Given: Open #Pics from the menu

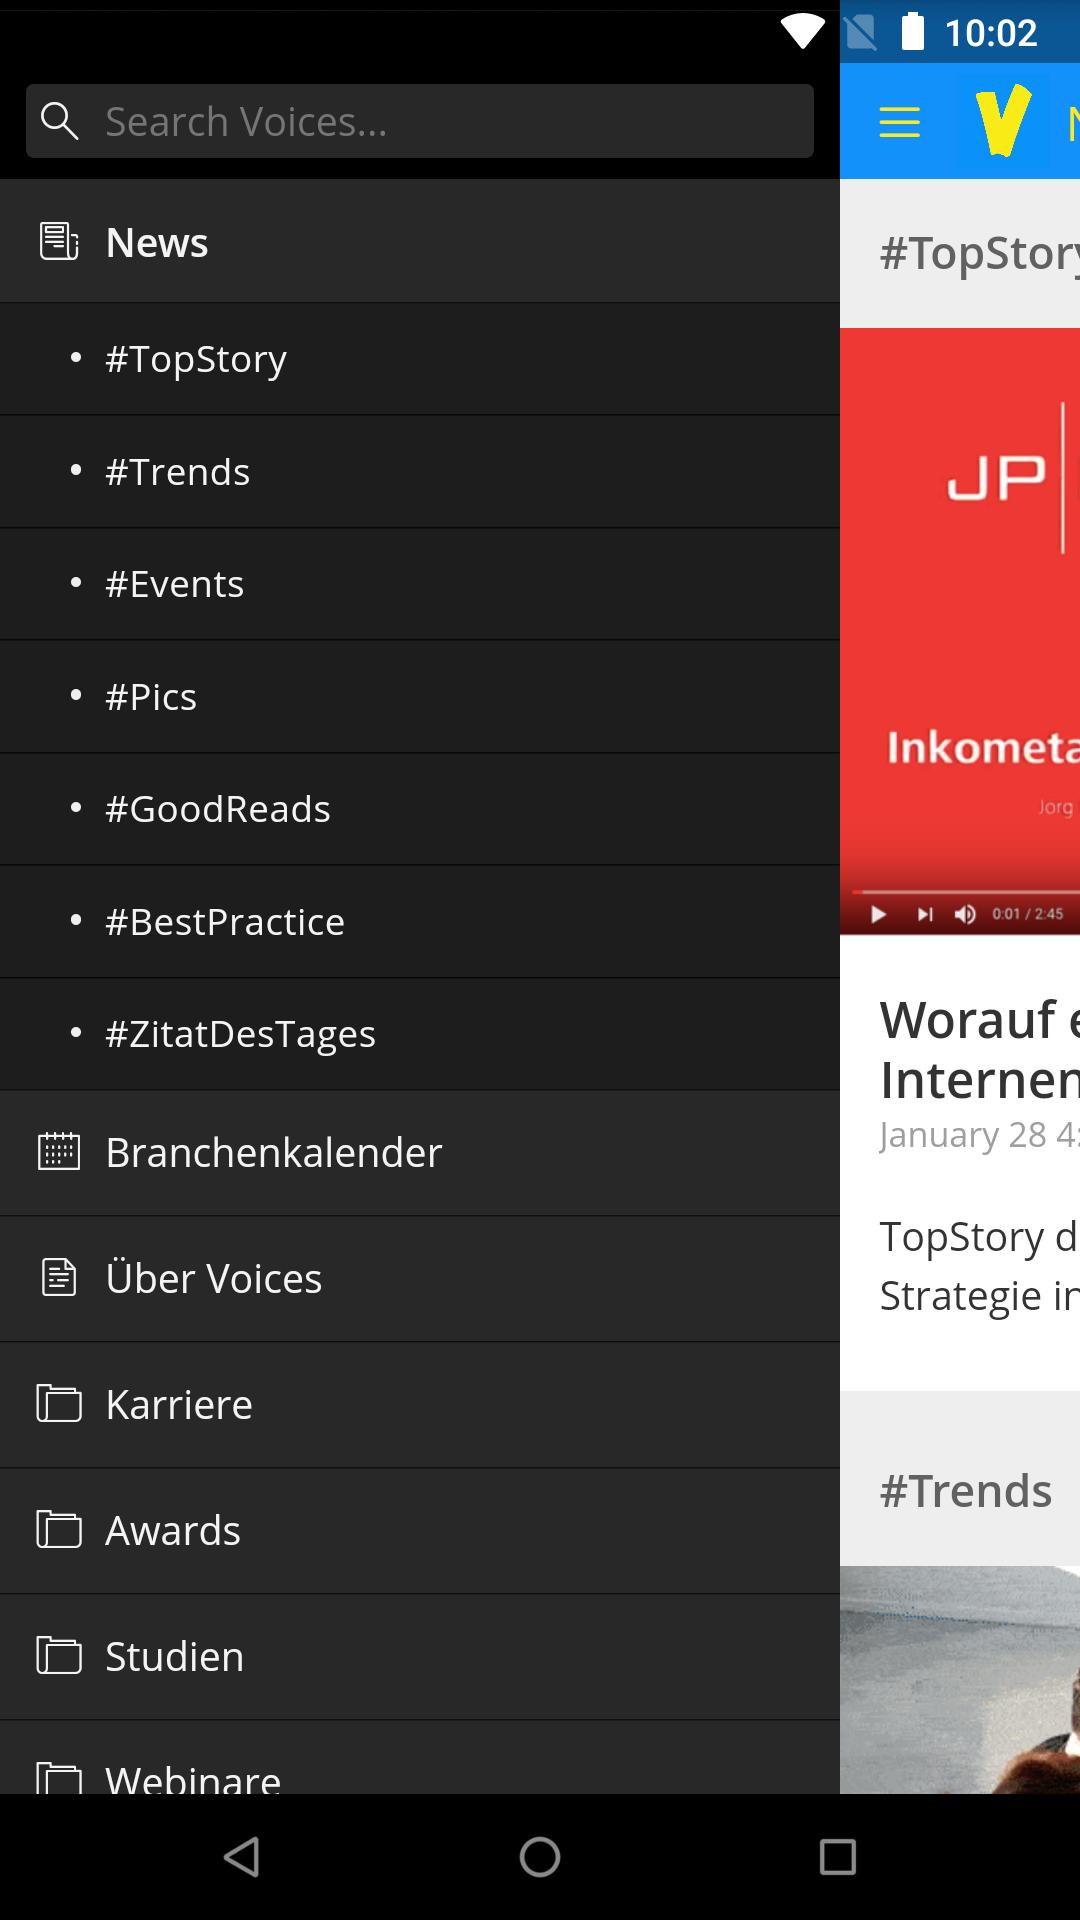Looking at the screenshot, I should (x=420, y=697).
